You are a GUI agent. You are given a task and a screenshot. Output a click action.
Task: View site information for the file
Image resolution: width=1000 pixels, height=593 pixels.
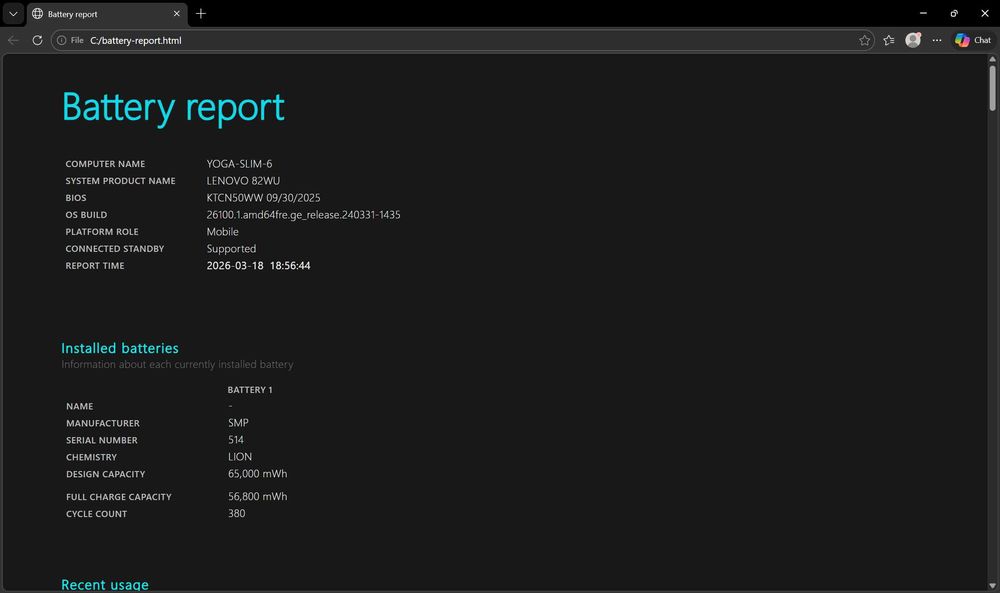[x=70, y=40]
